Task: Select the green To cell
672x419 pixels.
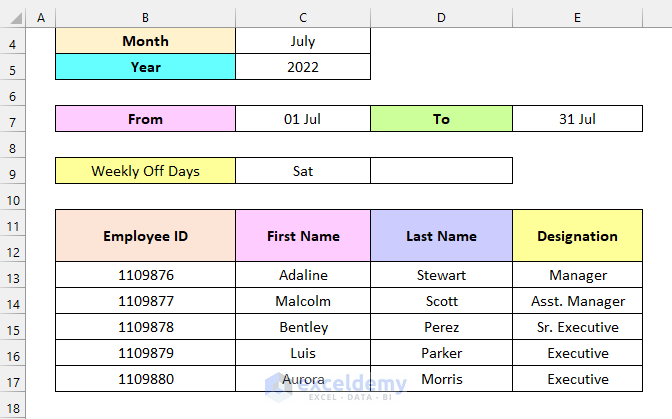Action: [x=441, y=119]
